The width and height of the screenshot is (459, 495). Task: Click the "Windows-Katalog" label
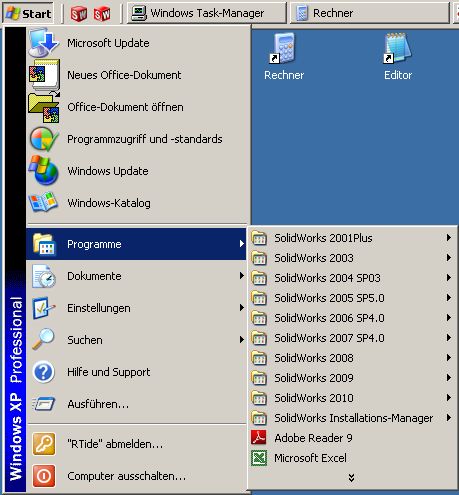109,203
